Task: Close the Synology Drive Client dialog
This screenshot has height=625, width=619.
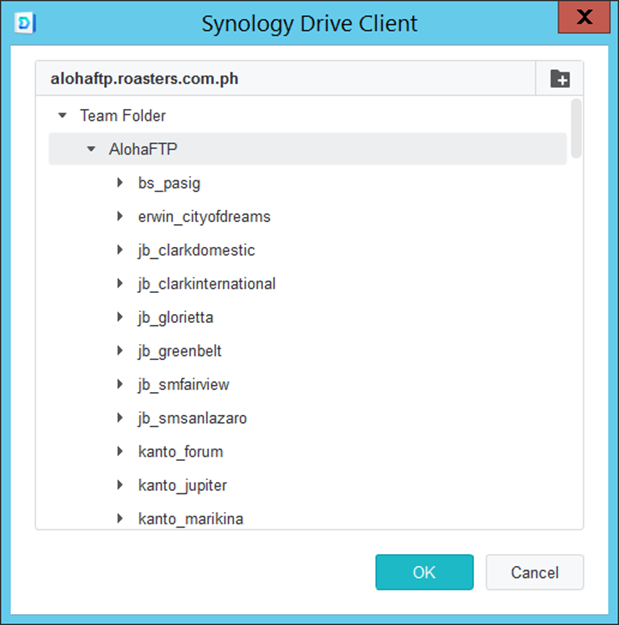Action: point(584,17)
